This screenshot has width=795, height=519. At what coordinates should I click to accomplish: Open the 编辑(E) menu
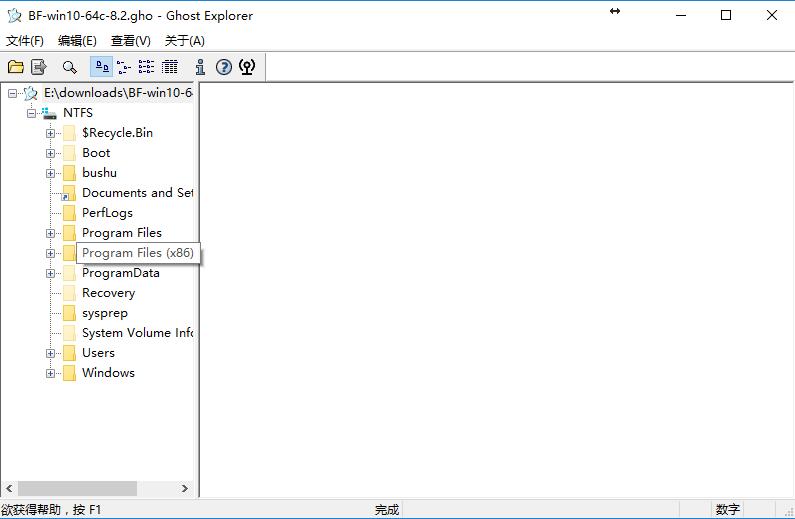tap(77, 41)
